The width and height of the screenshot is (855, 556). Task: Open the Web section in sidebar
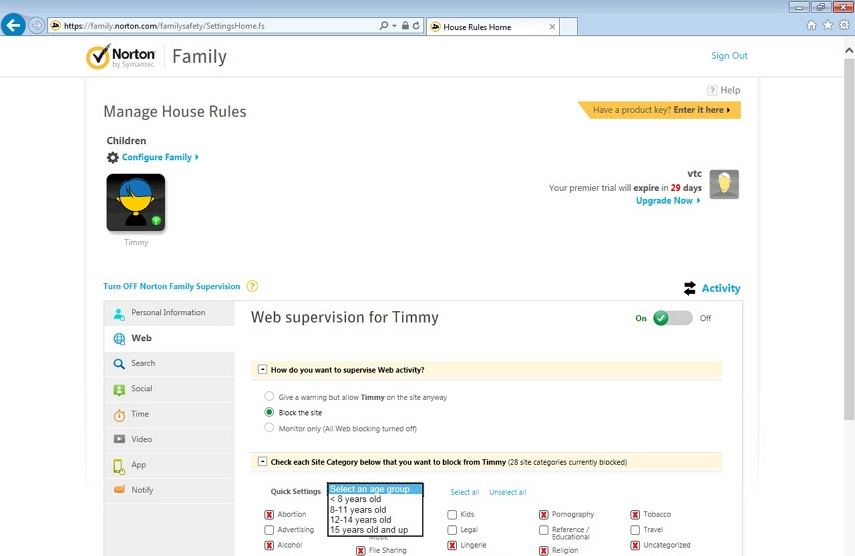[169, 339]
